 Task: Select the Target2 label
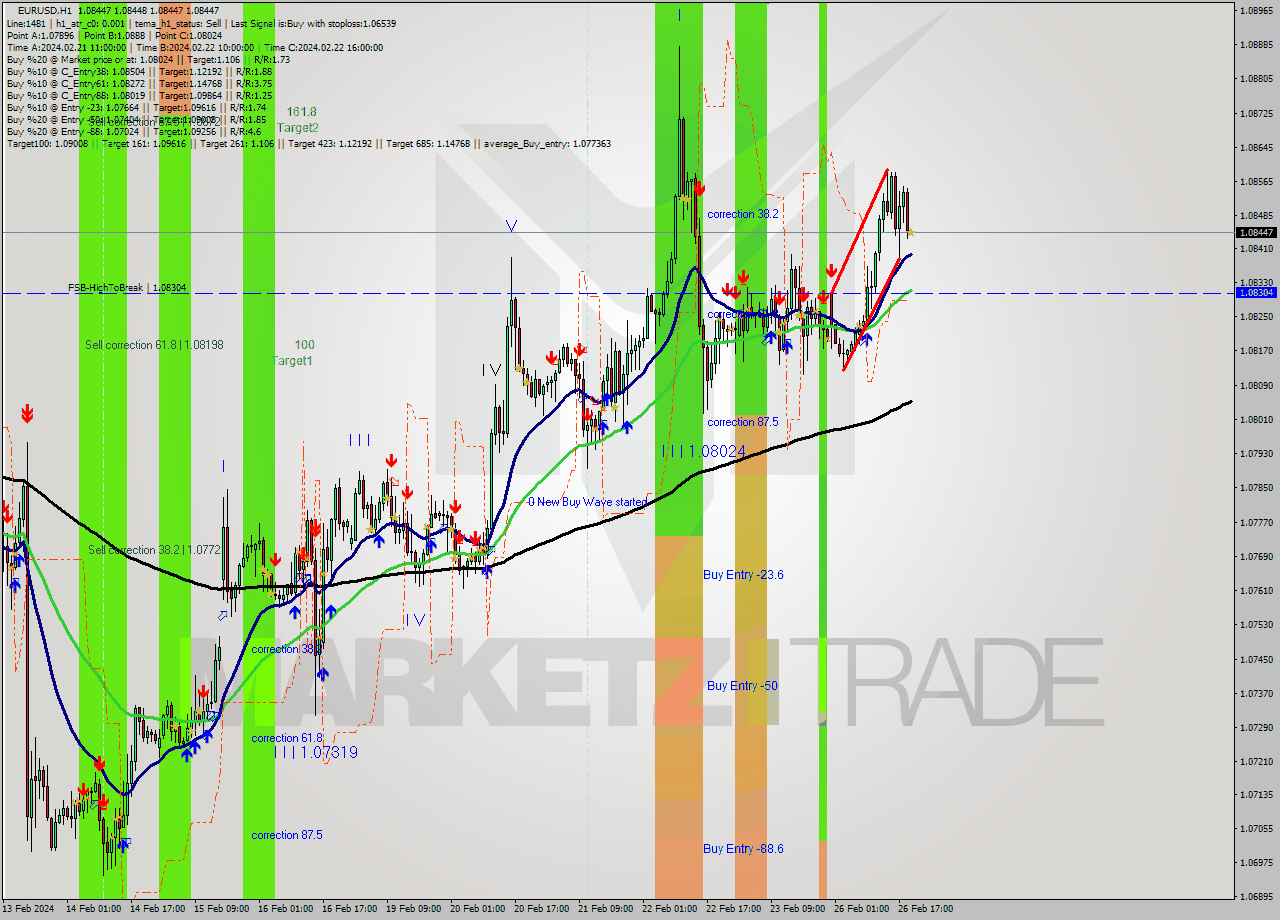(x=298, y=128)
